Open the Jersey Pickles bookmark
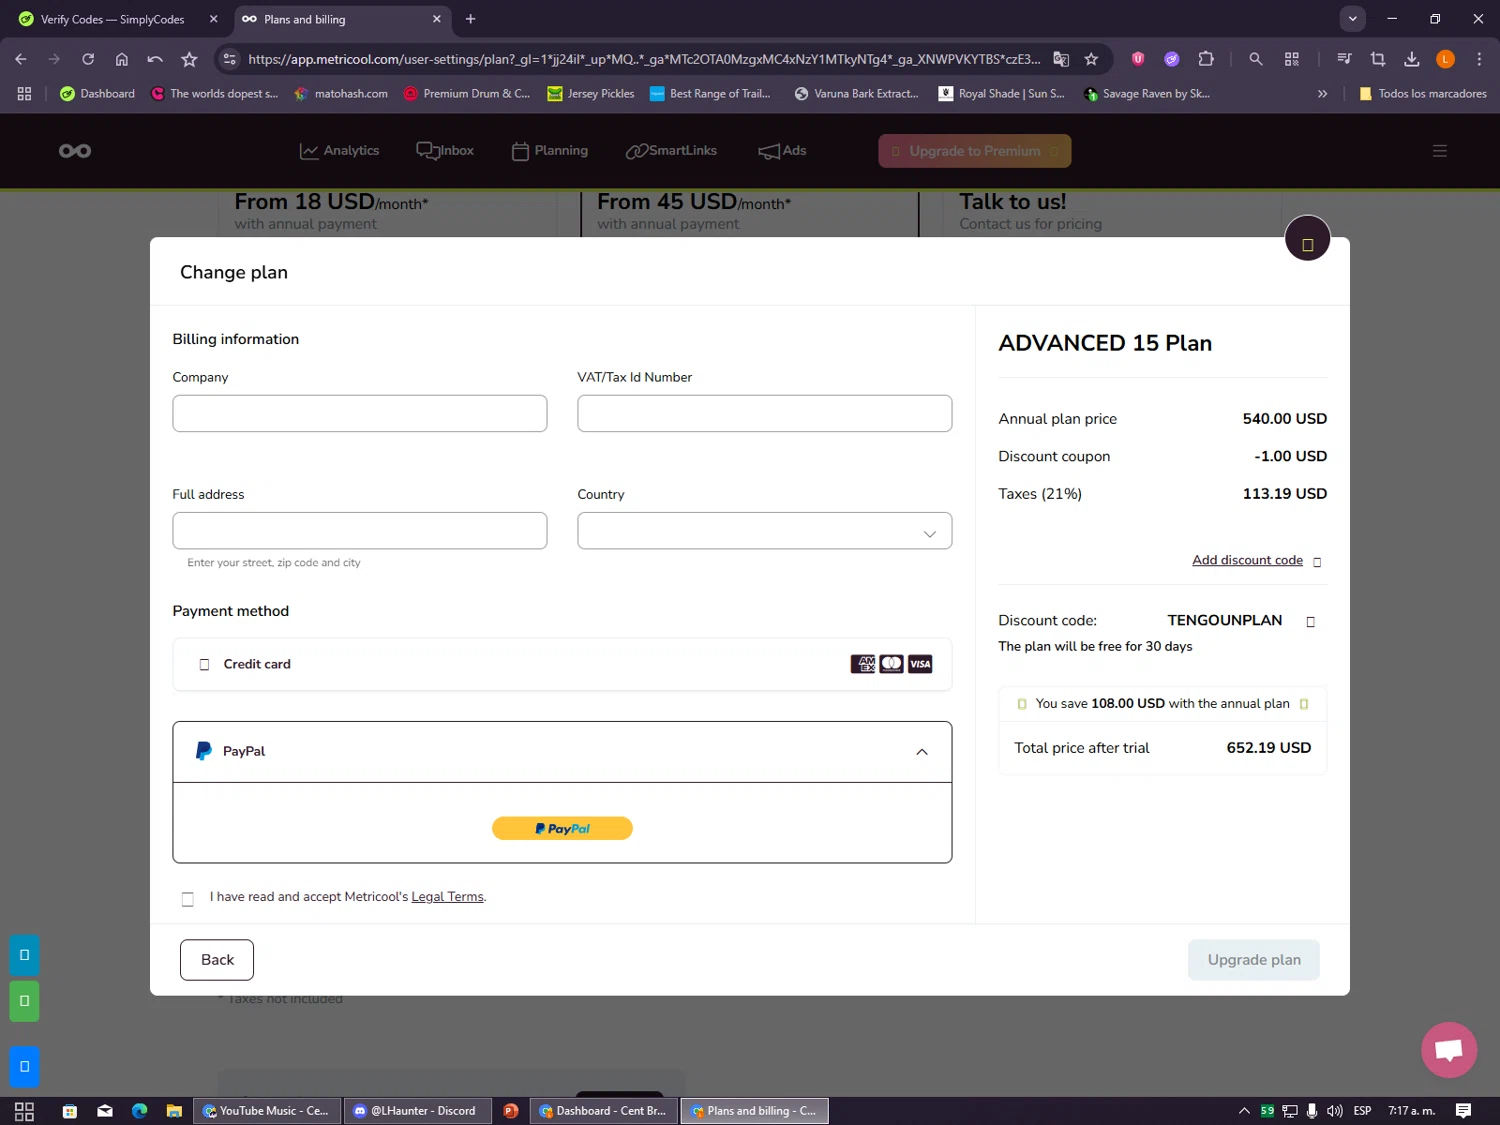1500x1125 pixels. tap(591, 94)
